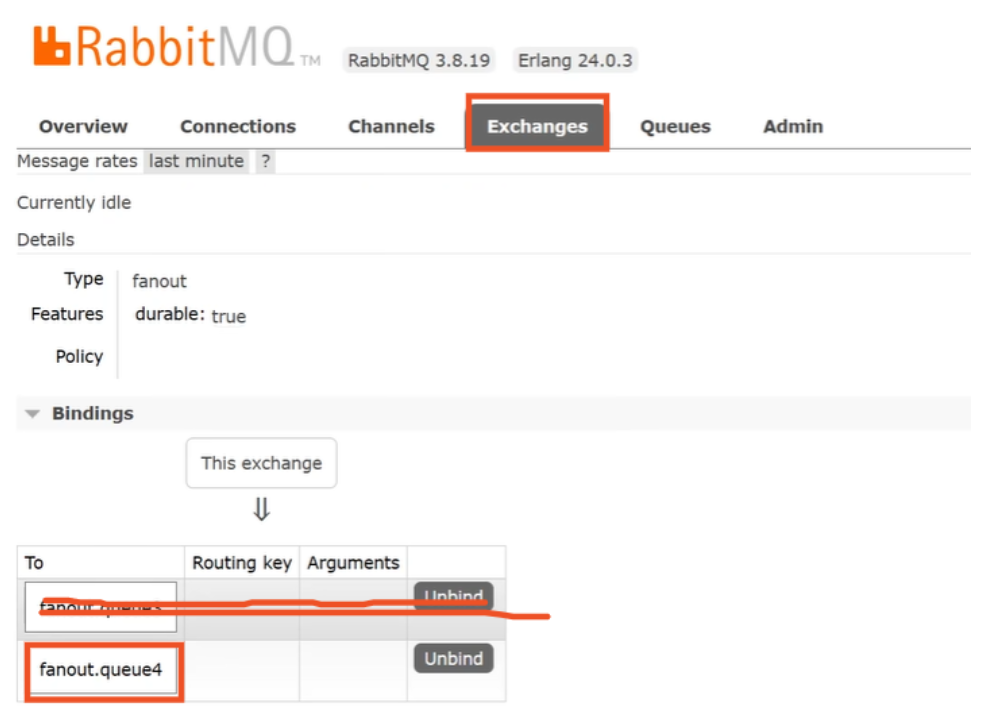Click the 'Message rates' label
The image size is (999, 718).
[77, 161]
